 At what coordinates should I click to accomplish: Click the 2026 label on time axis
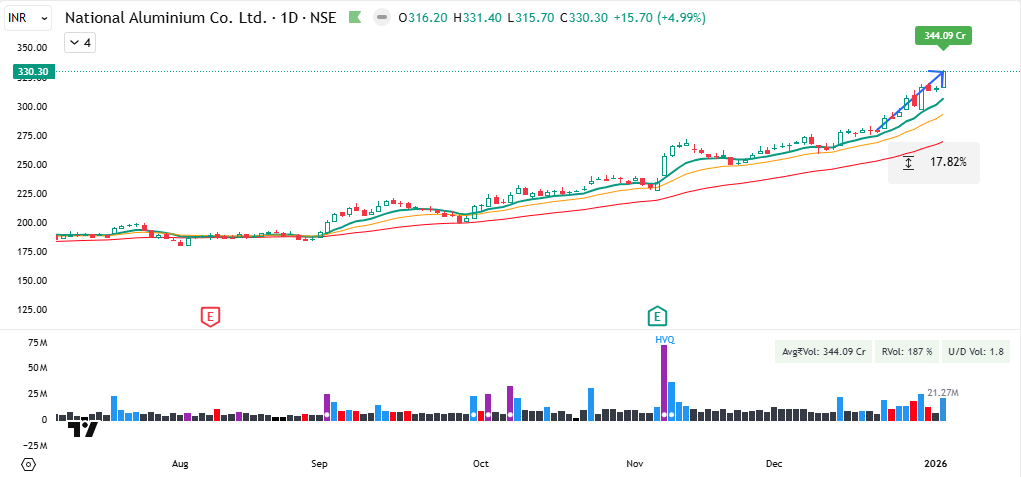pyautogui.click(x=936, y=464)
